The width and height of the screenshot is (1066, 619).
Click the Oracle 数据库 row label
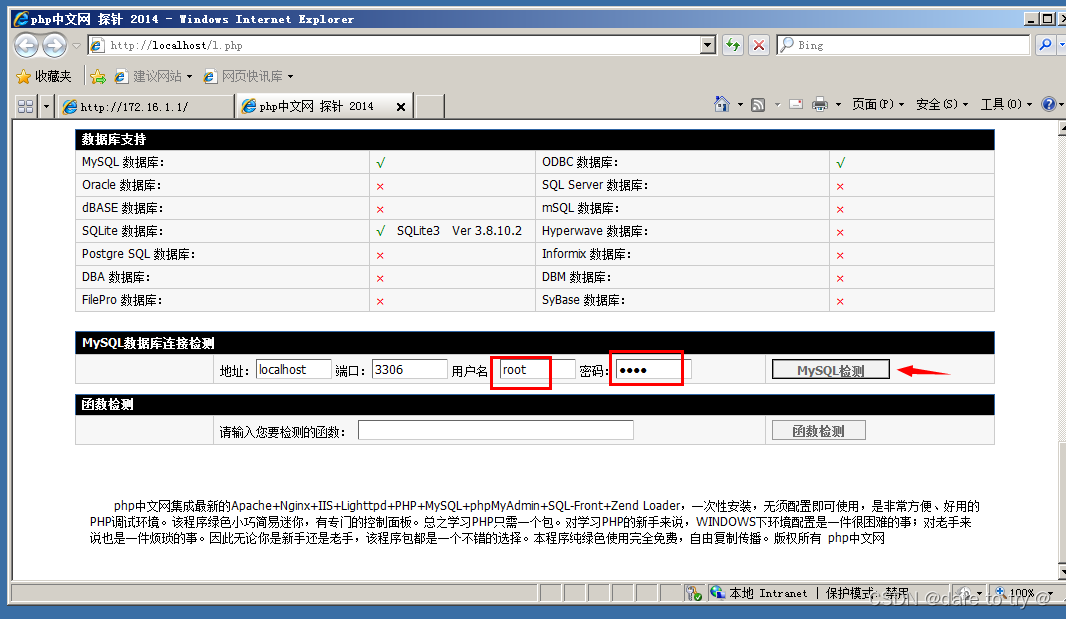coord(122,185)
